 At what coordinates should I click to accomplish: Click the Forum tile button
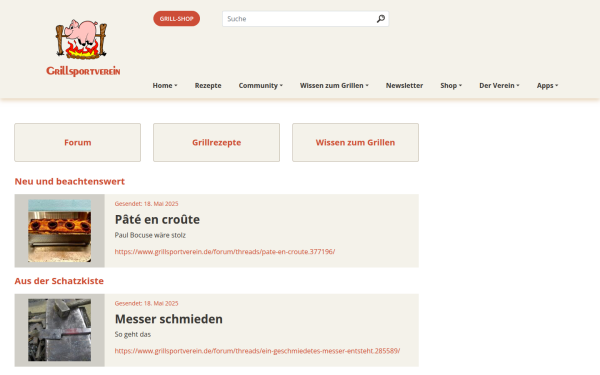[x=78, y=142]
